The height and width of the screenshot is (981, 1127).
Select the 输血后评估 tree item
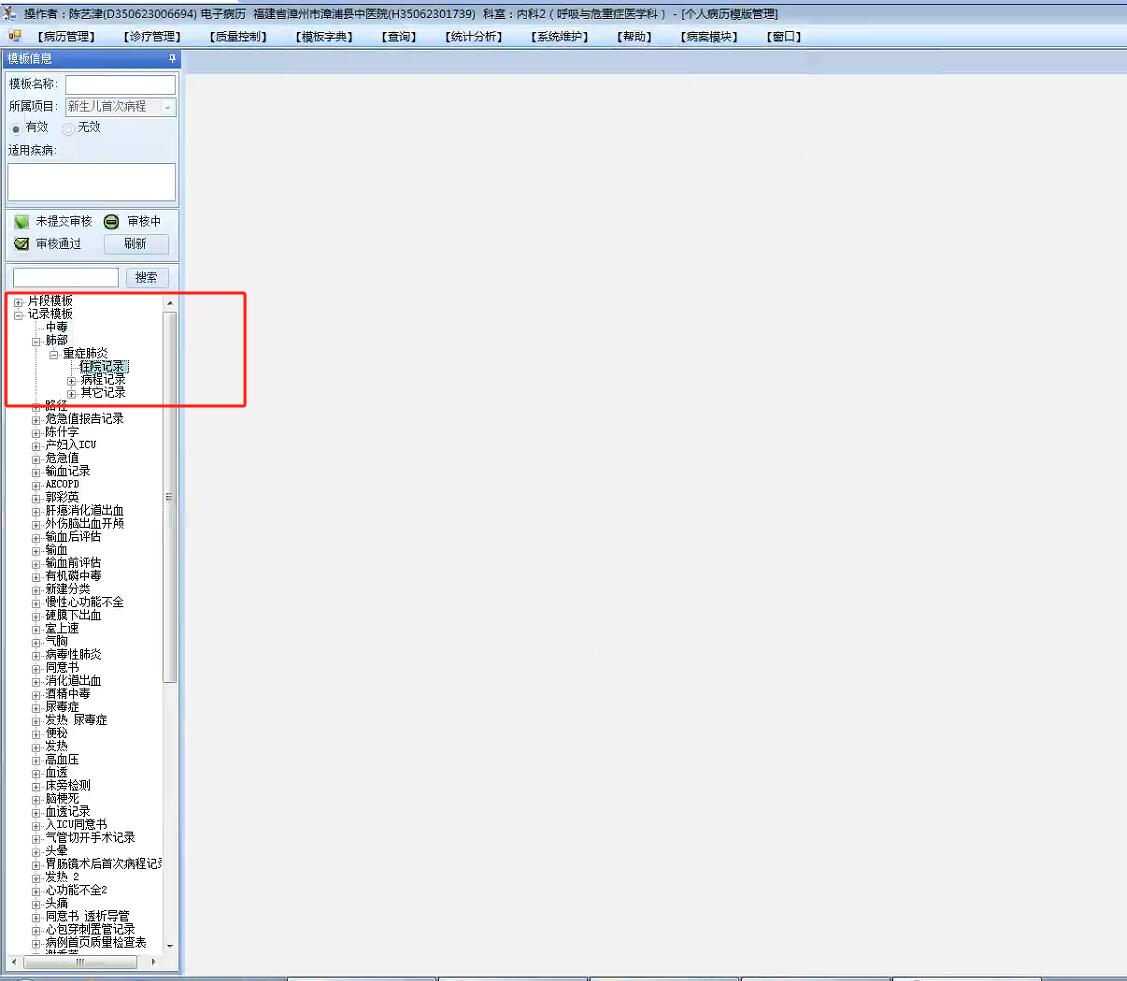pyautogui.click(x=73, y=537)
